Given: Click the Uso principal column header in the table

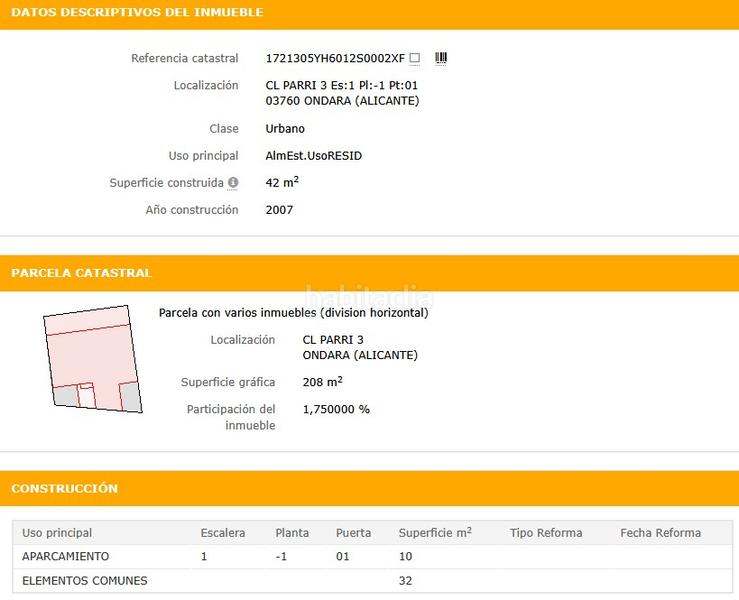Looking at the screenshot, I should pos(57,533).
